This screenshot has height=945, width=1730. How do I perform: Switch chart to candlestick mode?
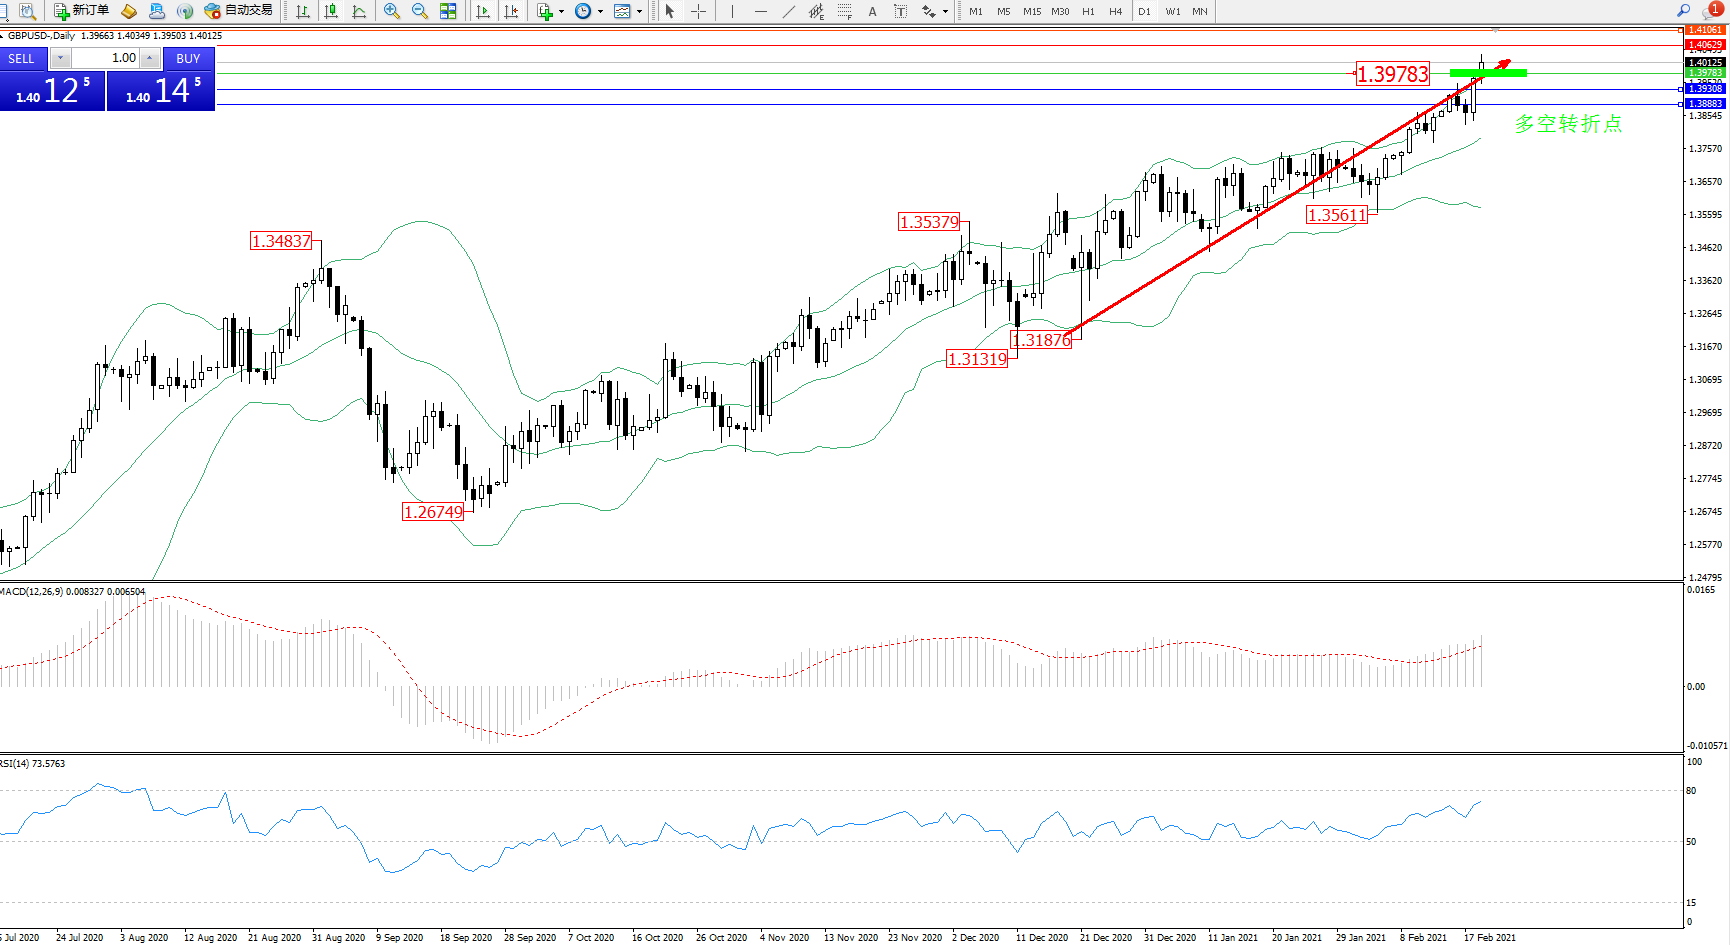coord(331,11)
